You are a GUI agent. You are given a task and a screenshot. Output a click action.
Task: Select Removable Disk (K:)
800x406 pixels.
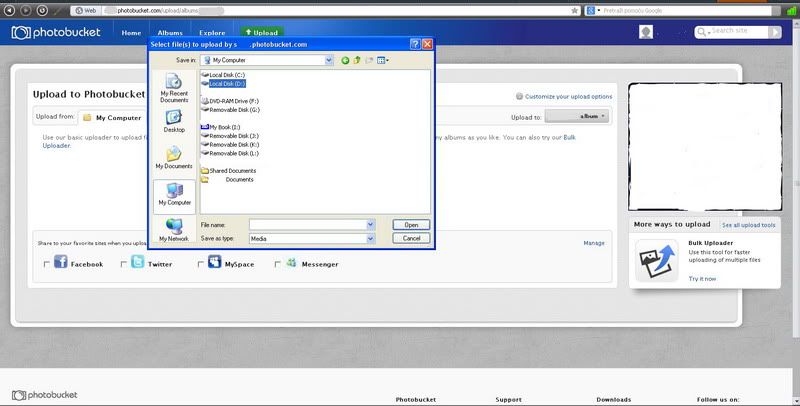[x=230, y=145]
